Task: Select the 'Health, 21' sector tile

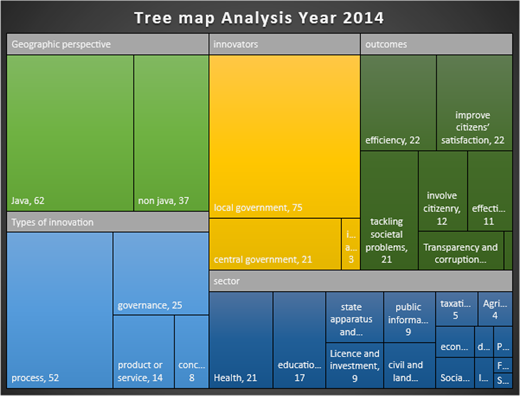Action: point(241,340)
